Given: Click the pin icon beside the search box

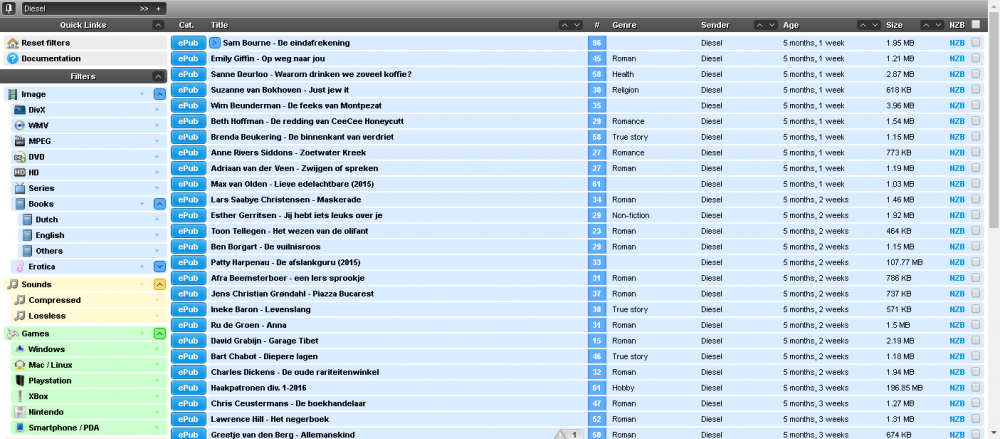Looking at the screenshot, I should [x=9, y=8].
